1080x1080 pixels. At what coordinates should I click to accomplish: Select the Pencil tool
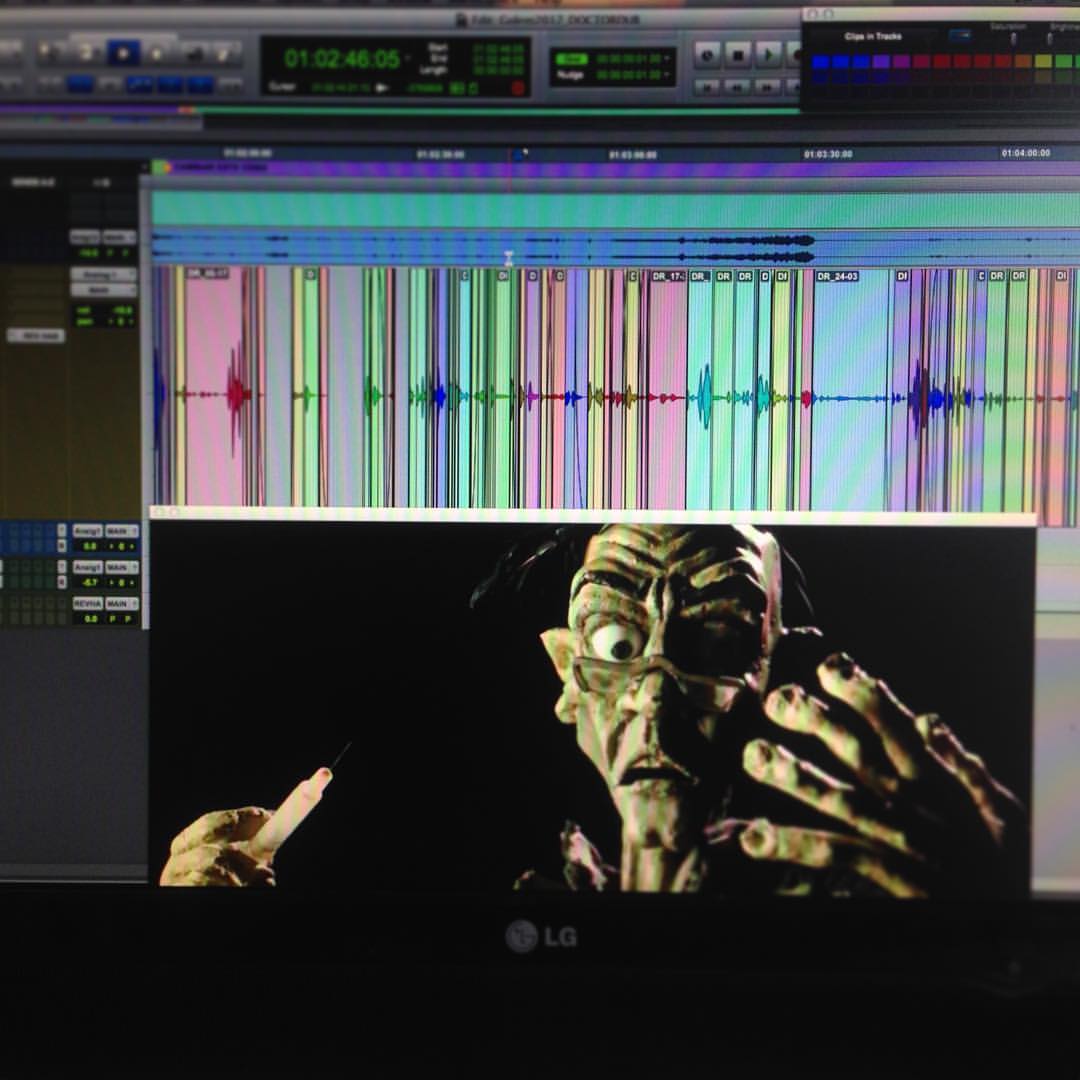pos(227,52)
